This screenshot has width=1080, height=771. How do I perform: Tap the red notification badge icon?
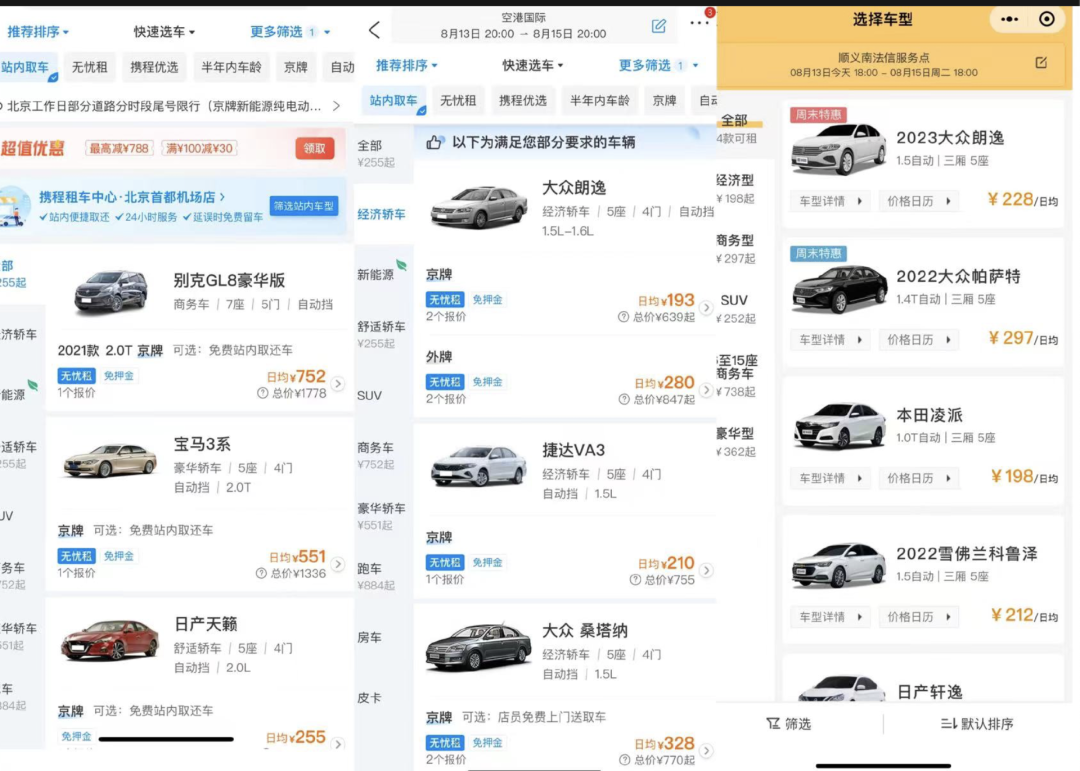click(709, 12)
